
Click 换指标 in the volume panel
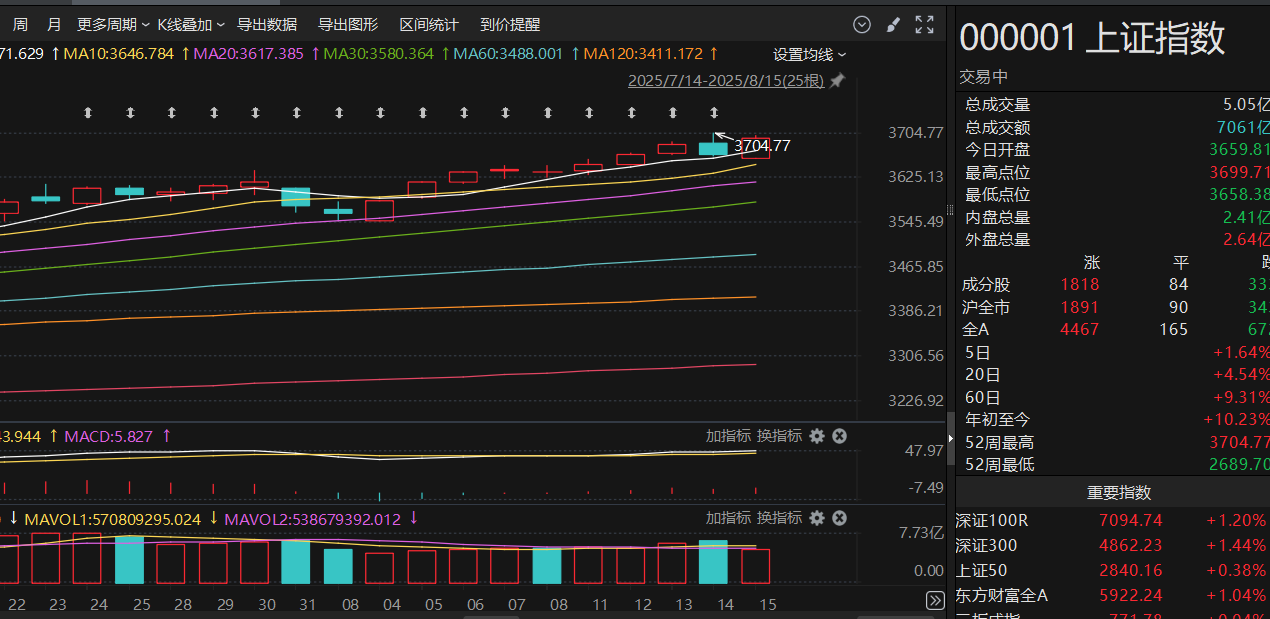tap(779, 518)
